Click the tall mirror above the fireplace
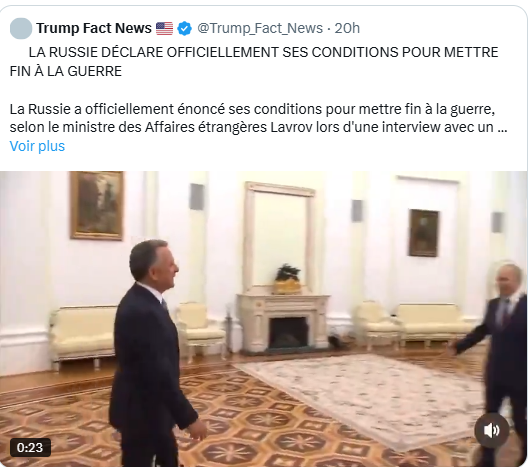The image size is (528, 467). tap(279, 237)
